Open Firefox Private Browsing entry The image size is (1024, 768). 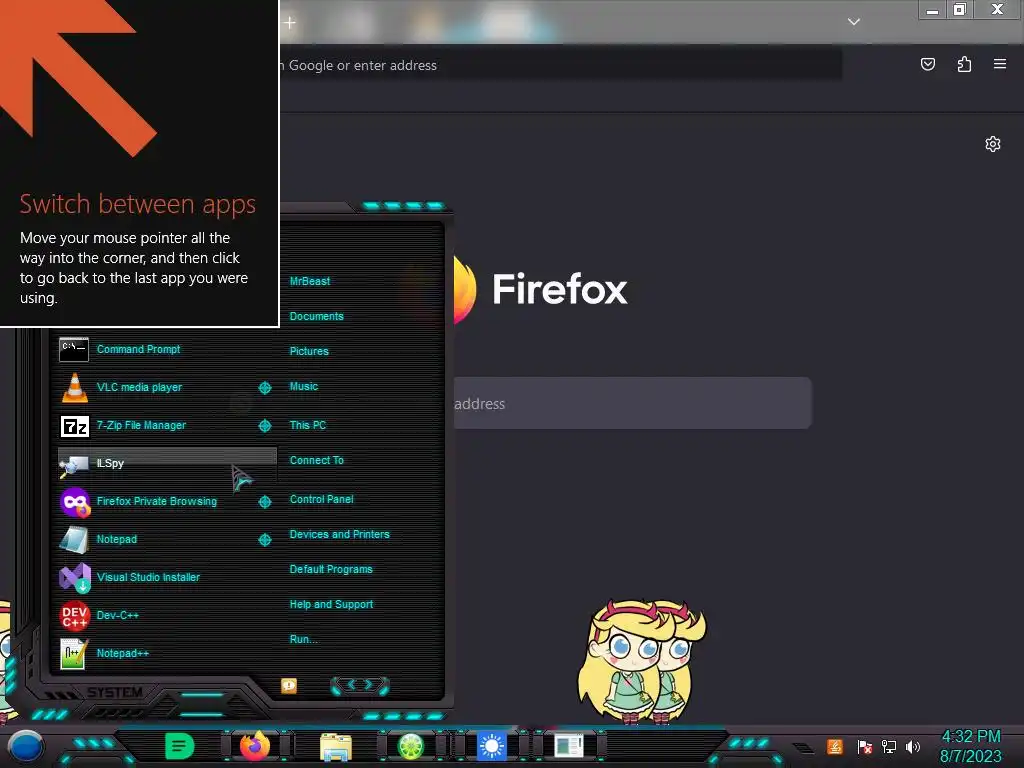point(167,502)
